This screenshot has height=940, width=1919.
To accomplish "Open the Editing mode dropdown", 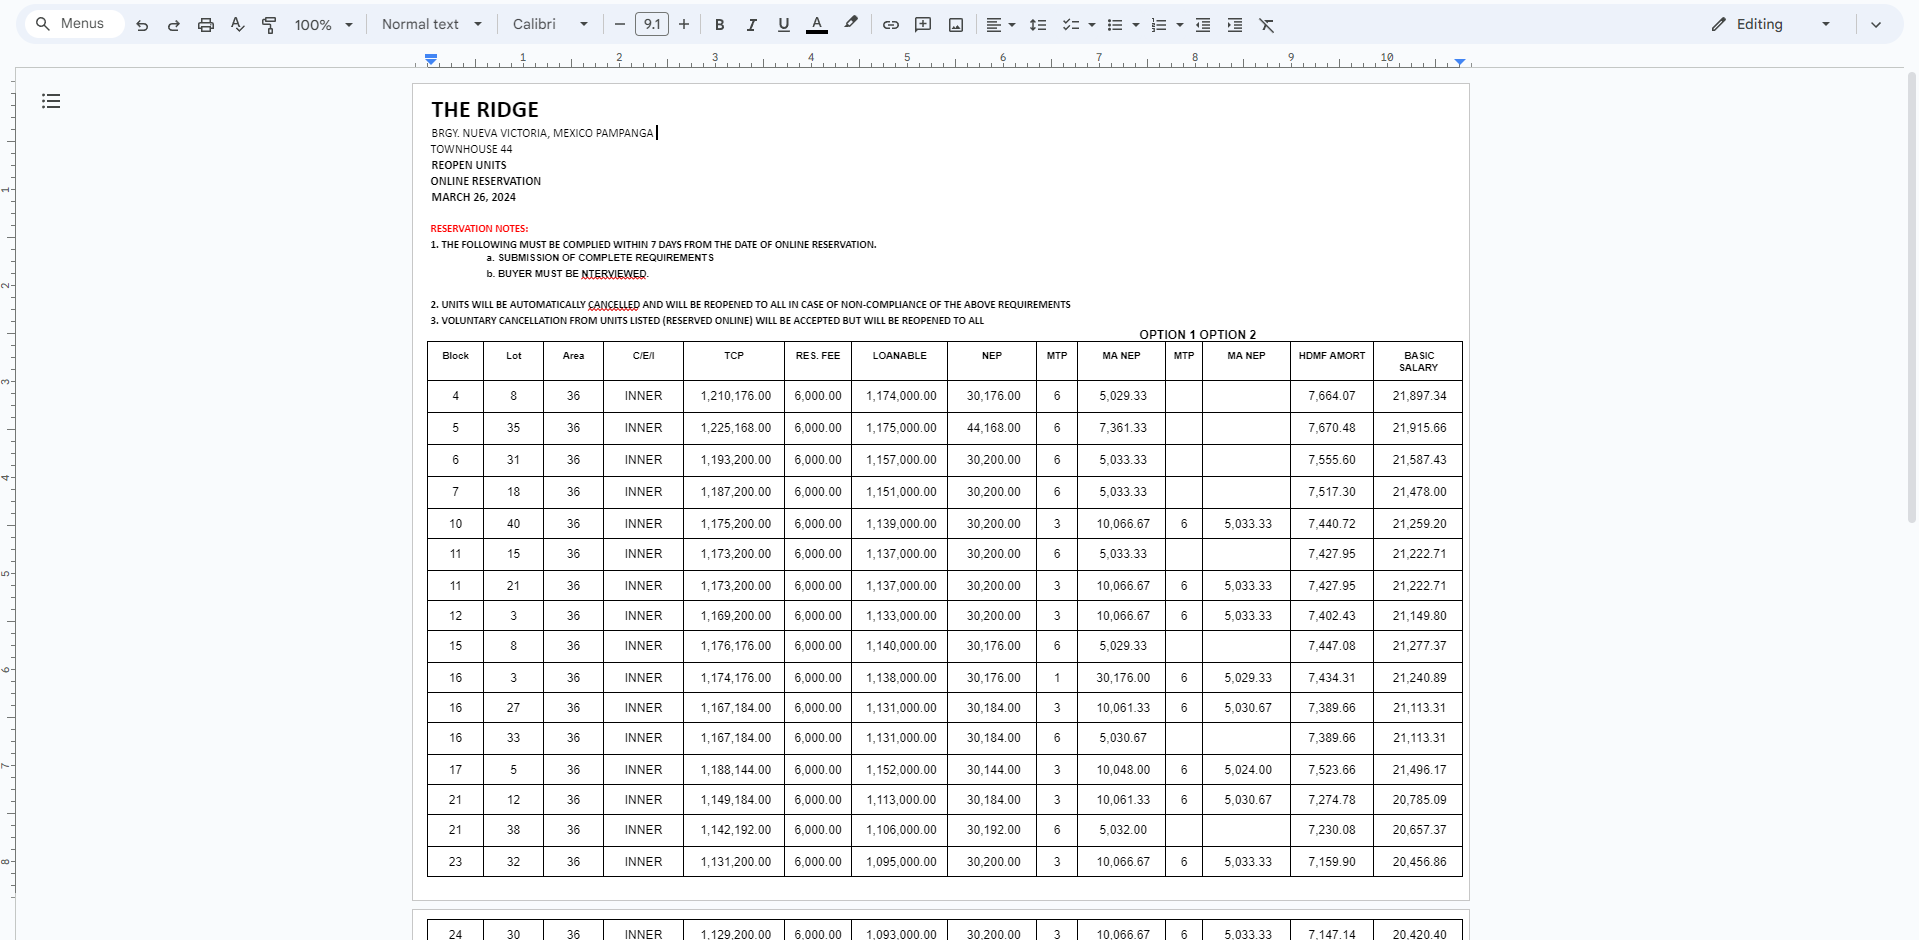I will coord(1771,24).
